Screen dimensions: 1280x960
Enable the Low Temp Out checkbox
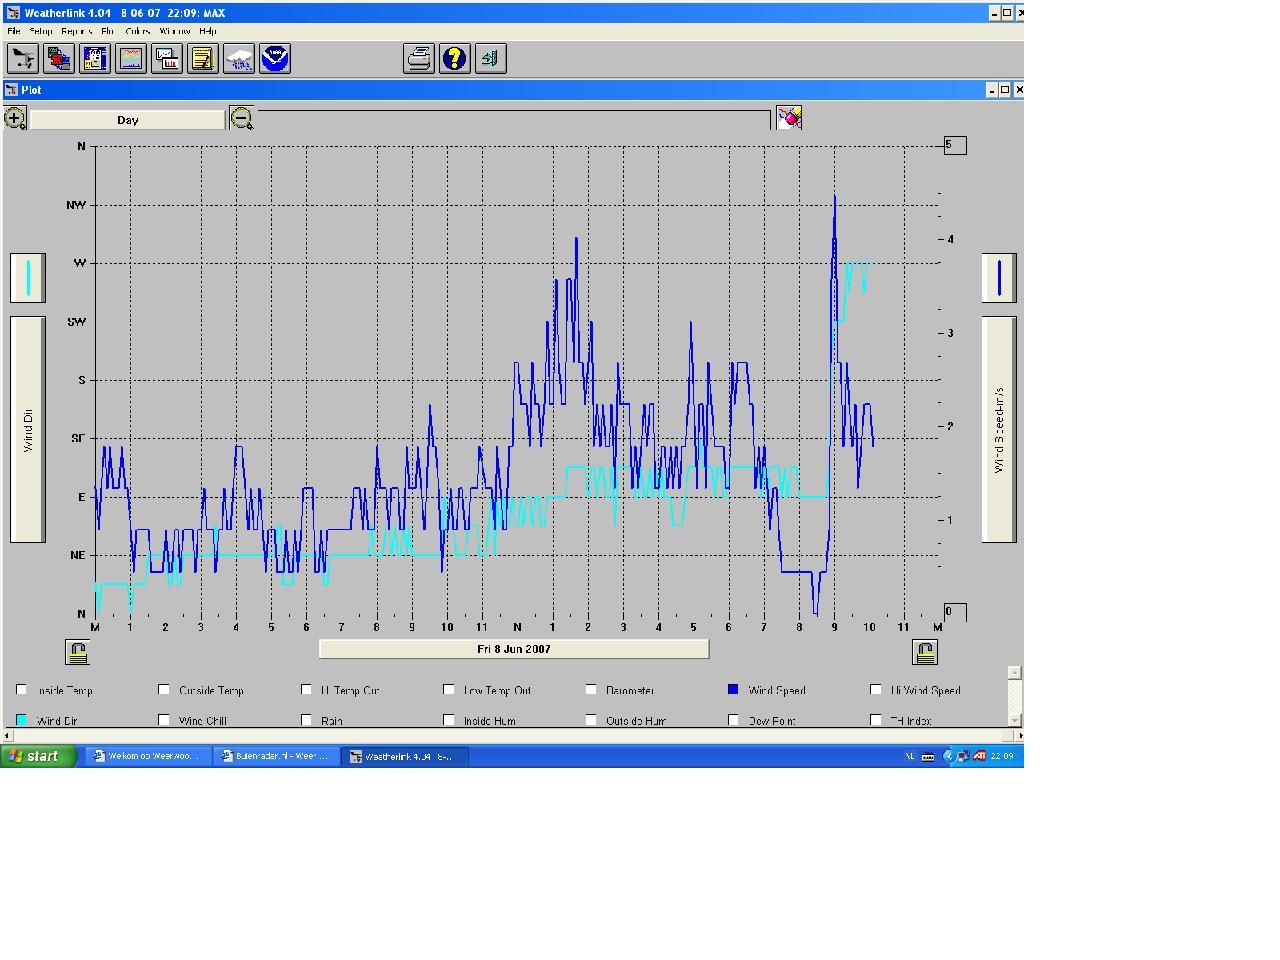[449, 689]
